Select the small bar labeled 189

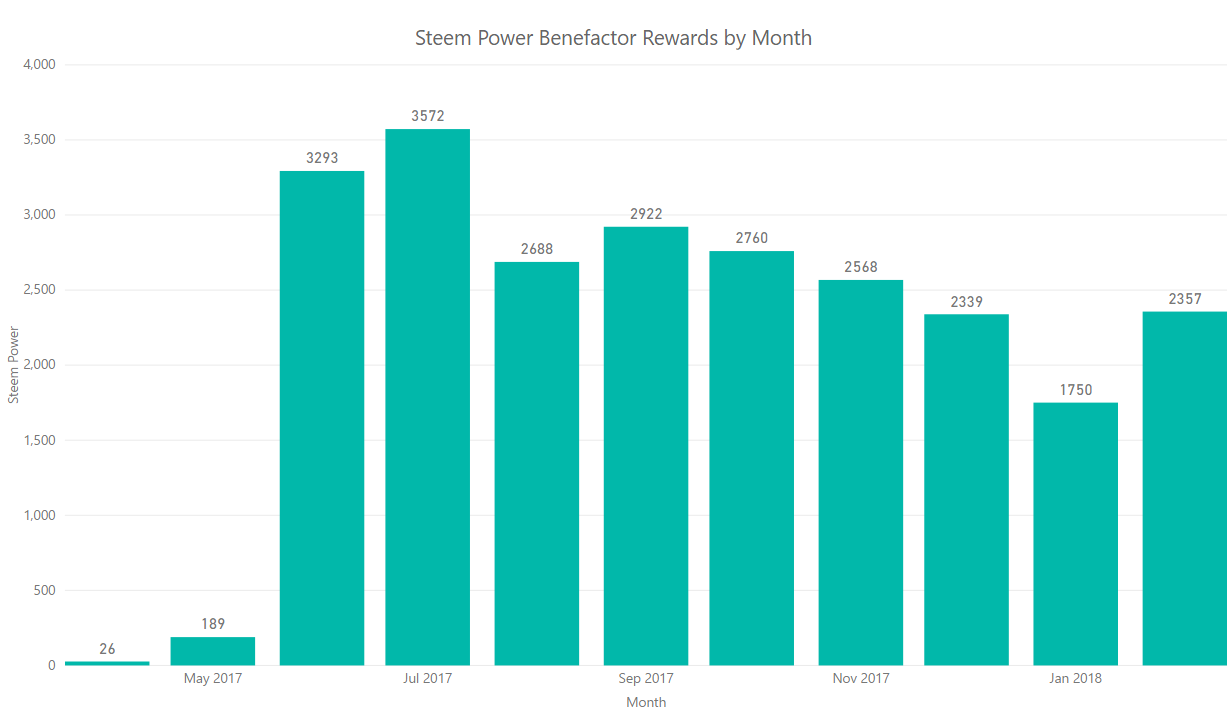pos(213,651)
